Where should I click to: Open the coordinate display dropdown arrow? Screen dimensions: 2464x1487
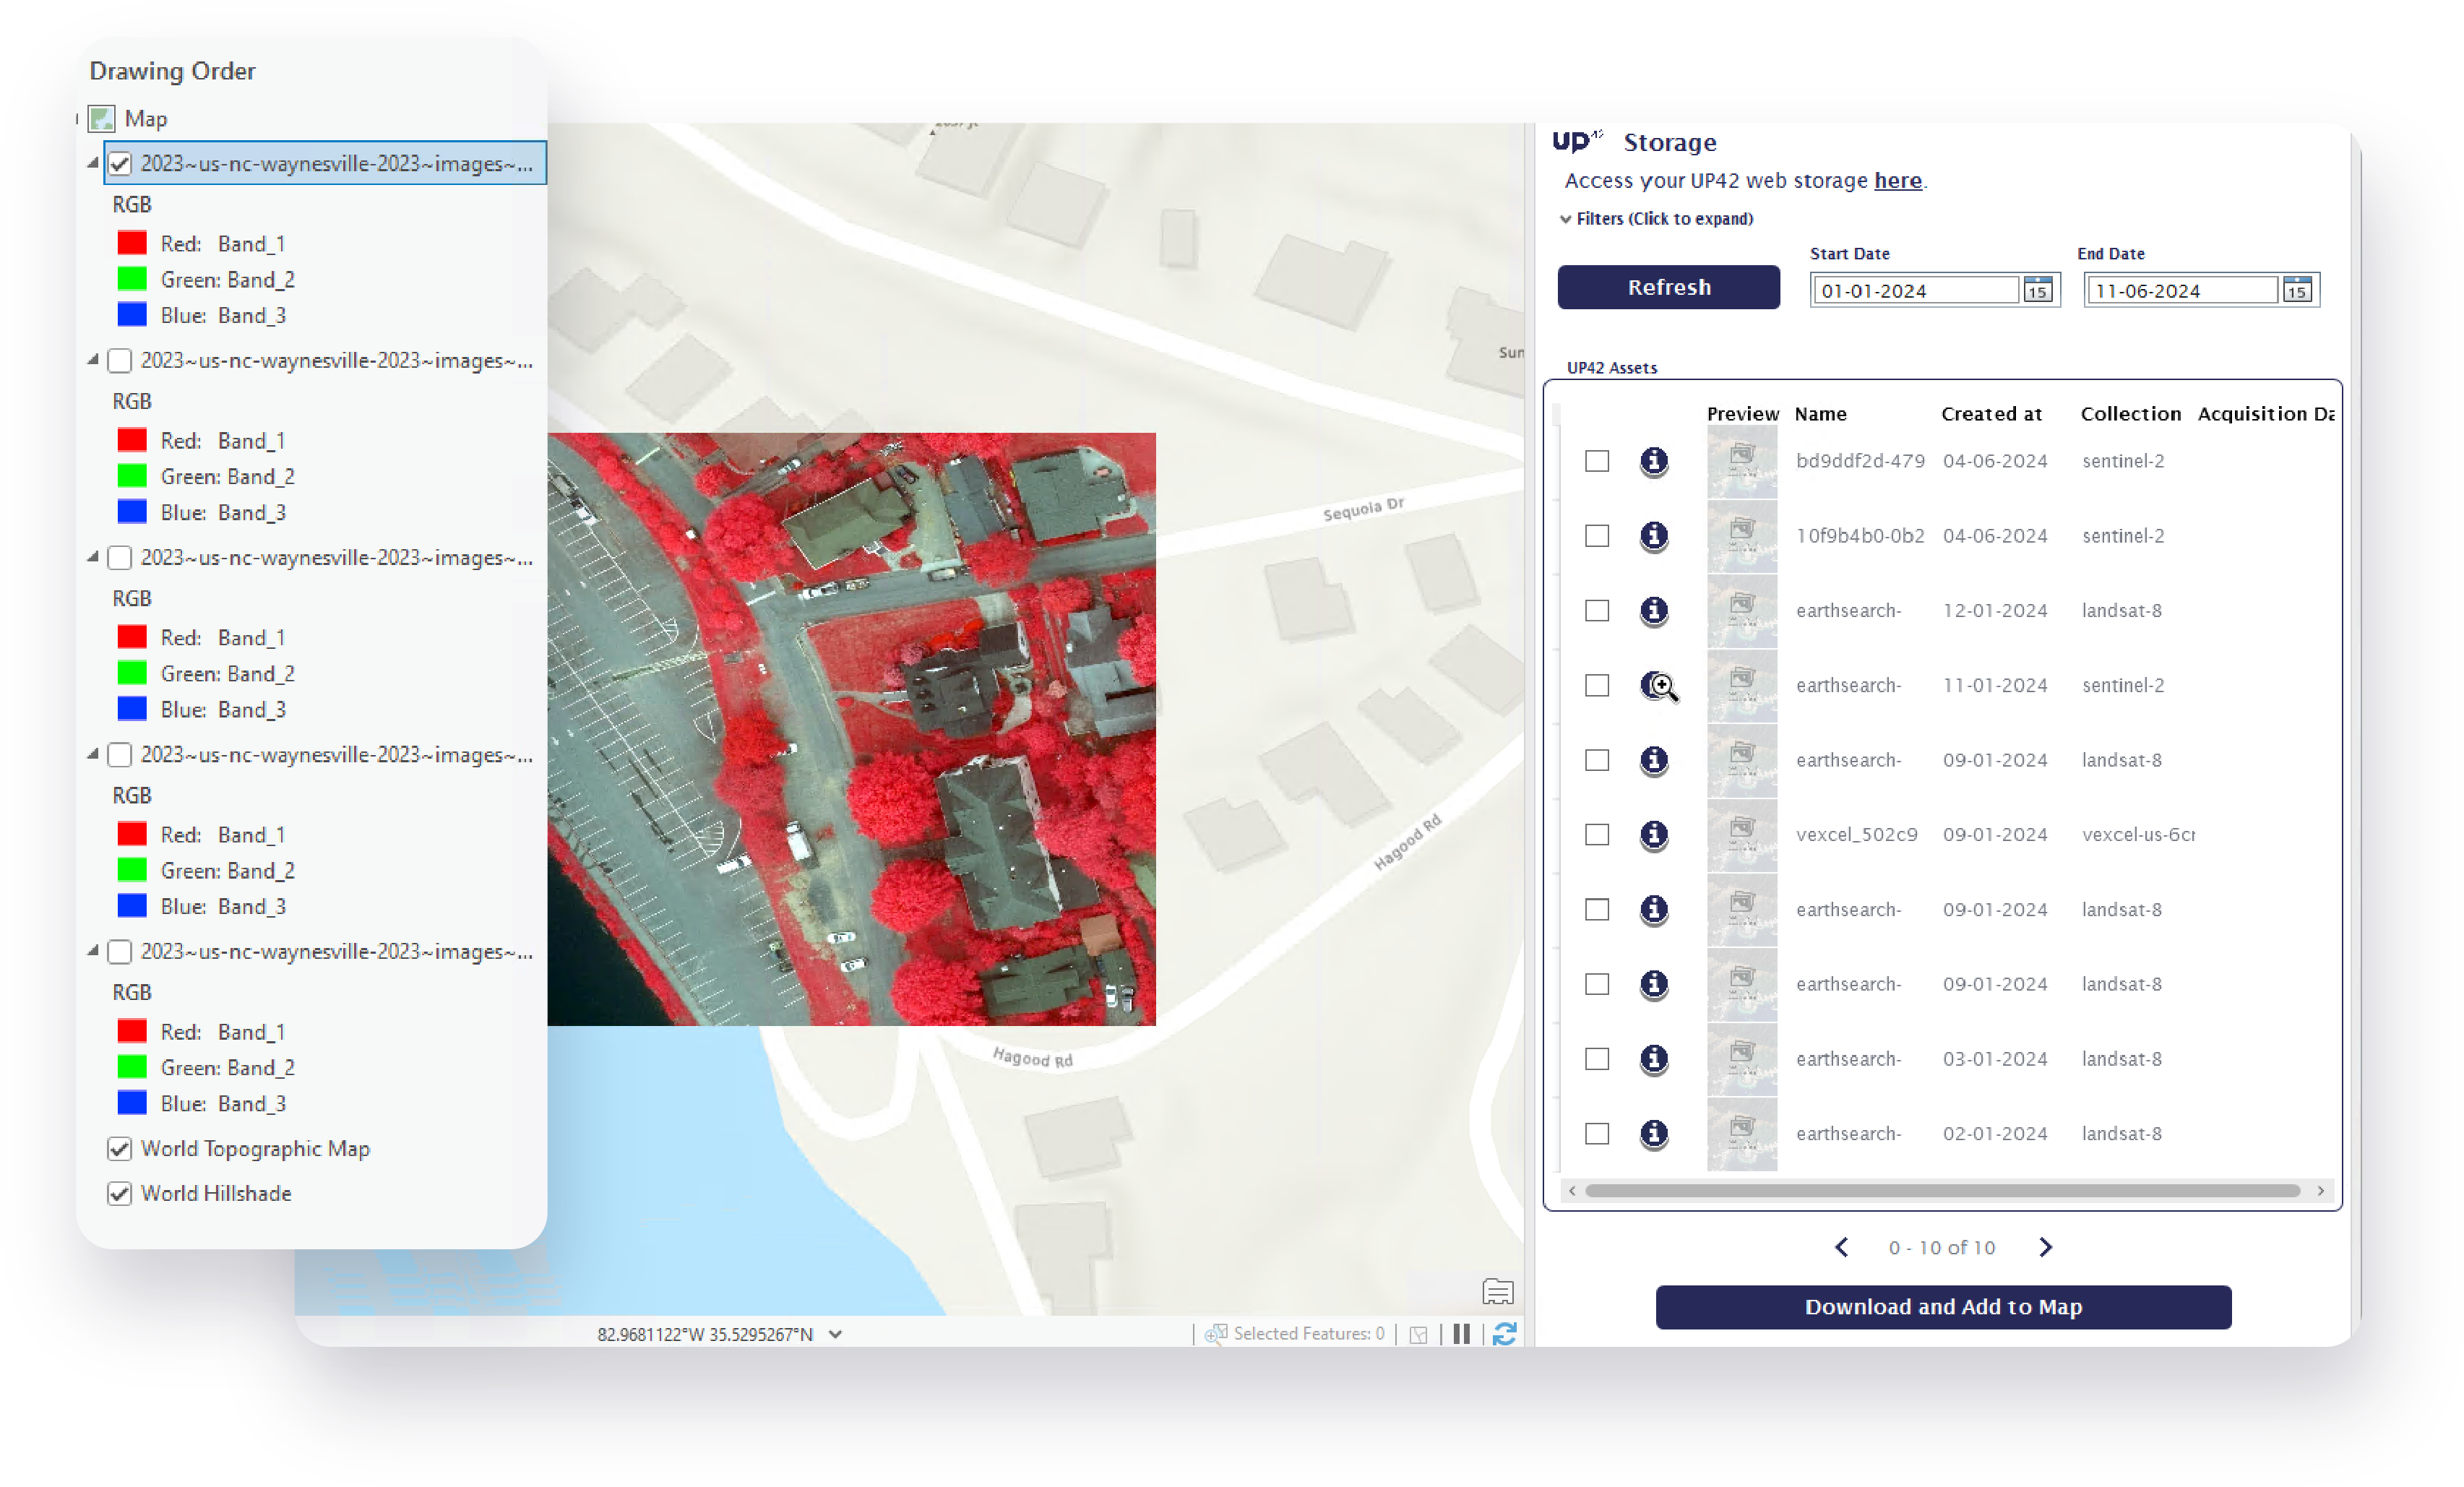835,1334
